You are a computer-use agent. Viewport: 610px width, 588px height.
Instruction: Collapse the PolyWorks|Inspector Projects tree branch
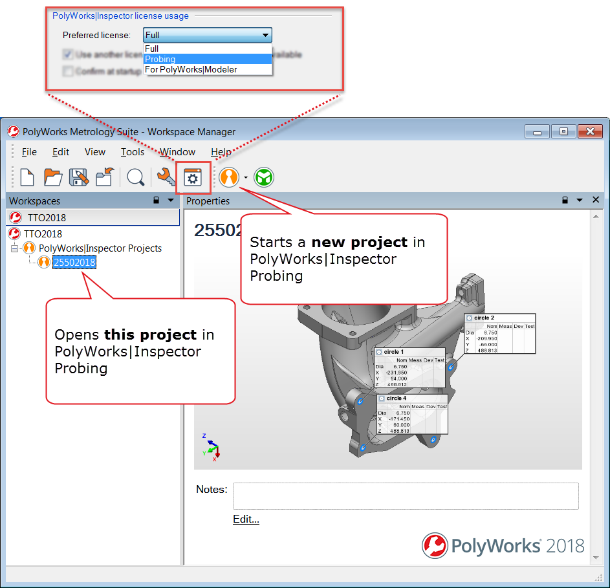(14, 248)
